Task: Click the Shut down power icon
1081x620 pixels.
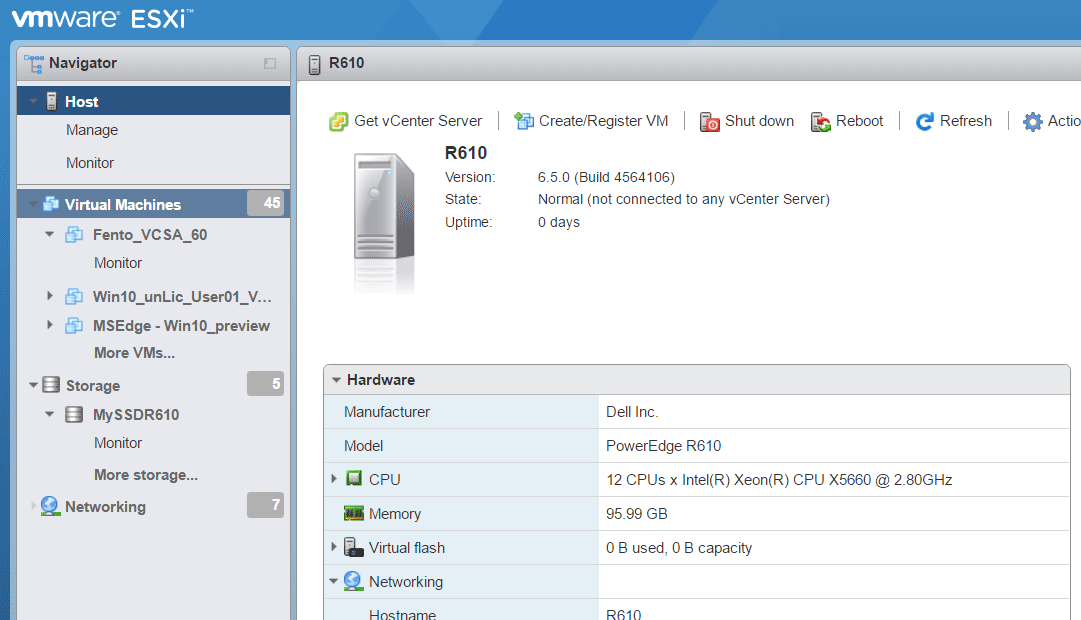Action: pyautogui.click(x=709, y=122)
